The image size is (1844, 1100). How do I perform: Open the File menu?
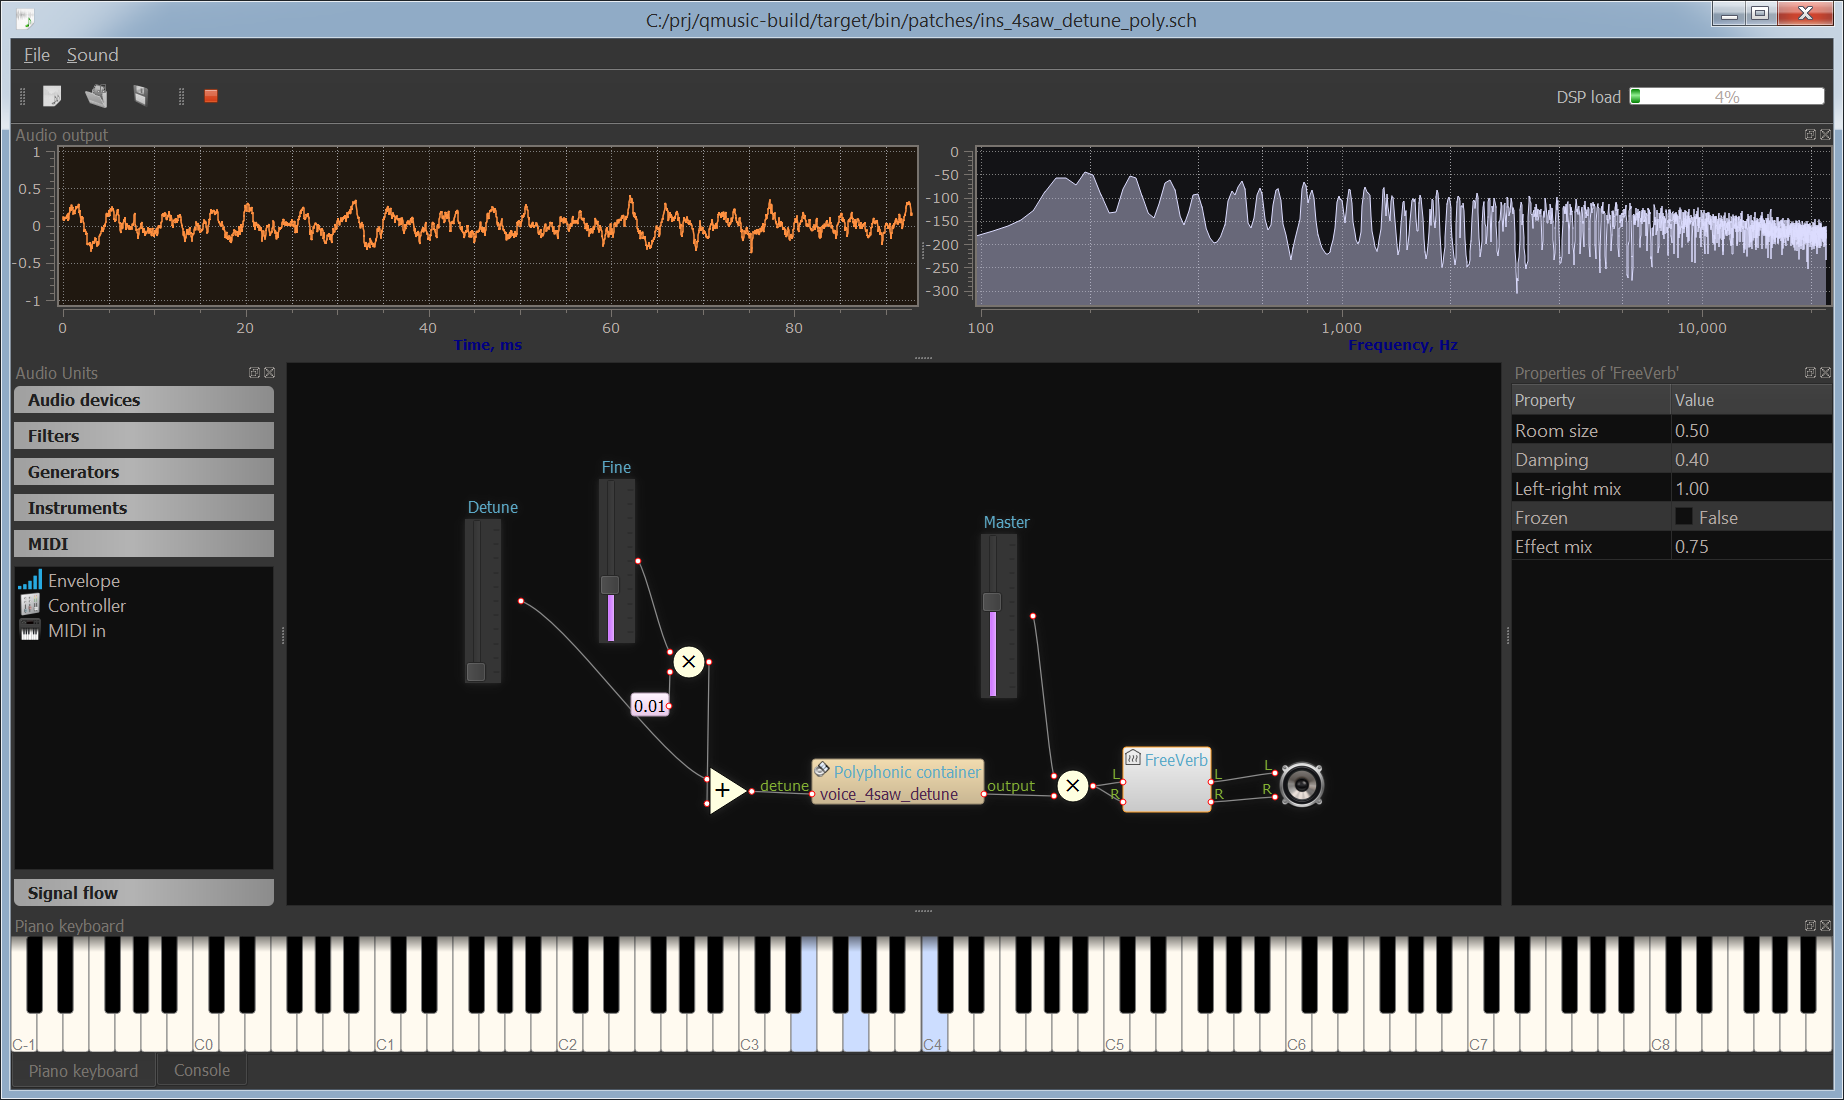point(37,55)
